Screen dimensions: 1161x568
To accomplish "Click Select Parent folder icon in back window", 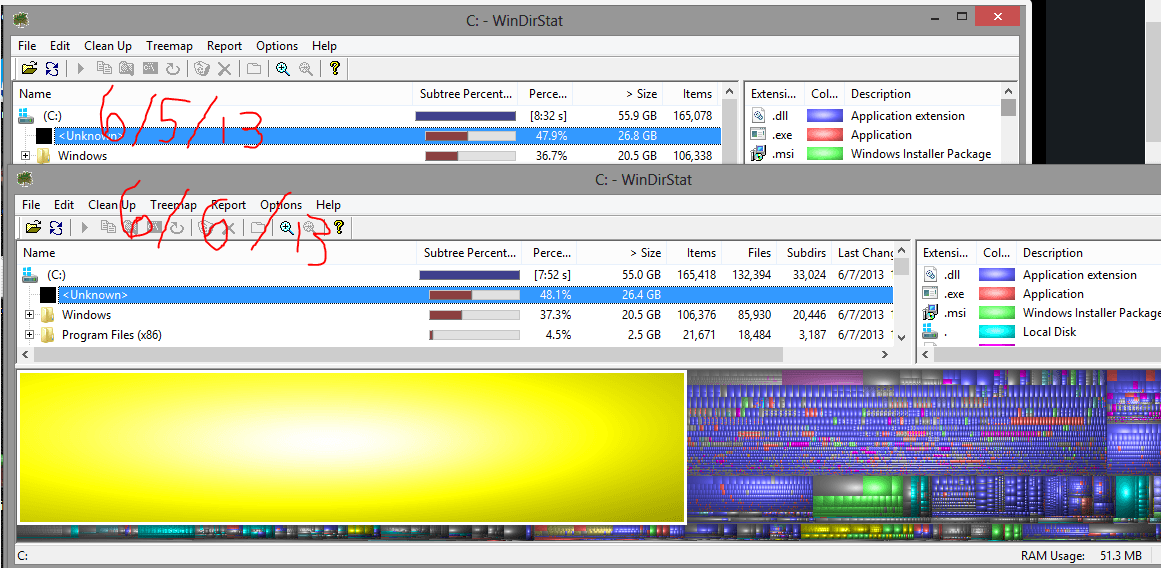I will coord(253,69).
